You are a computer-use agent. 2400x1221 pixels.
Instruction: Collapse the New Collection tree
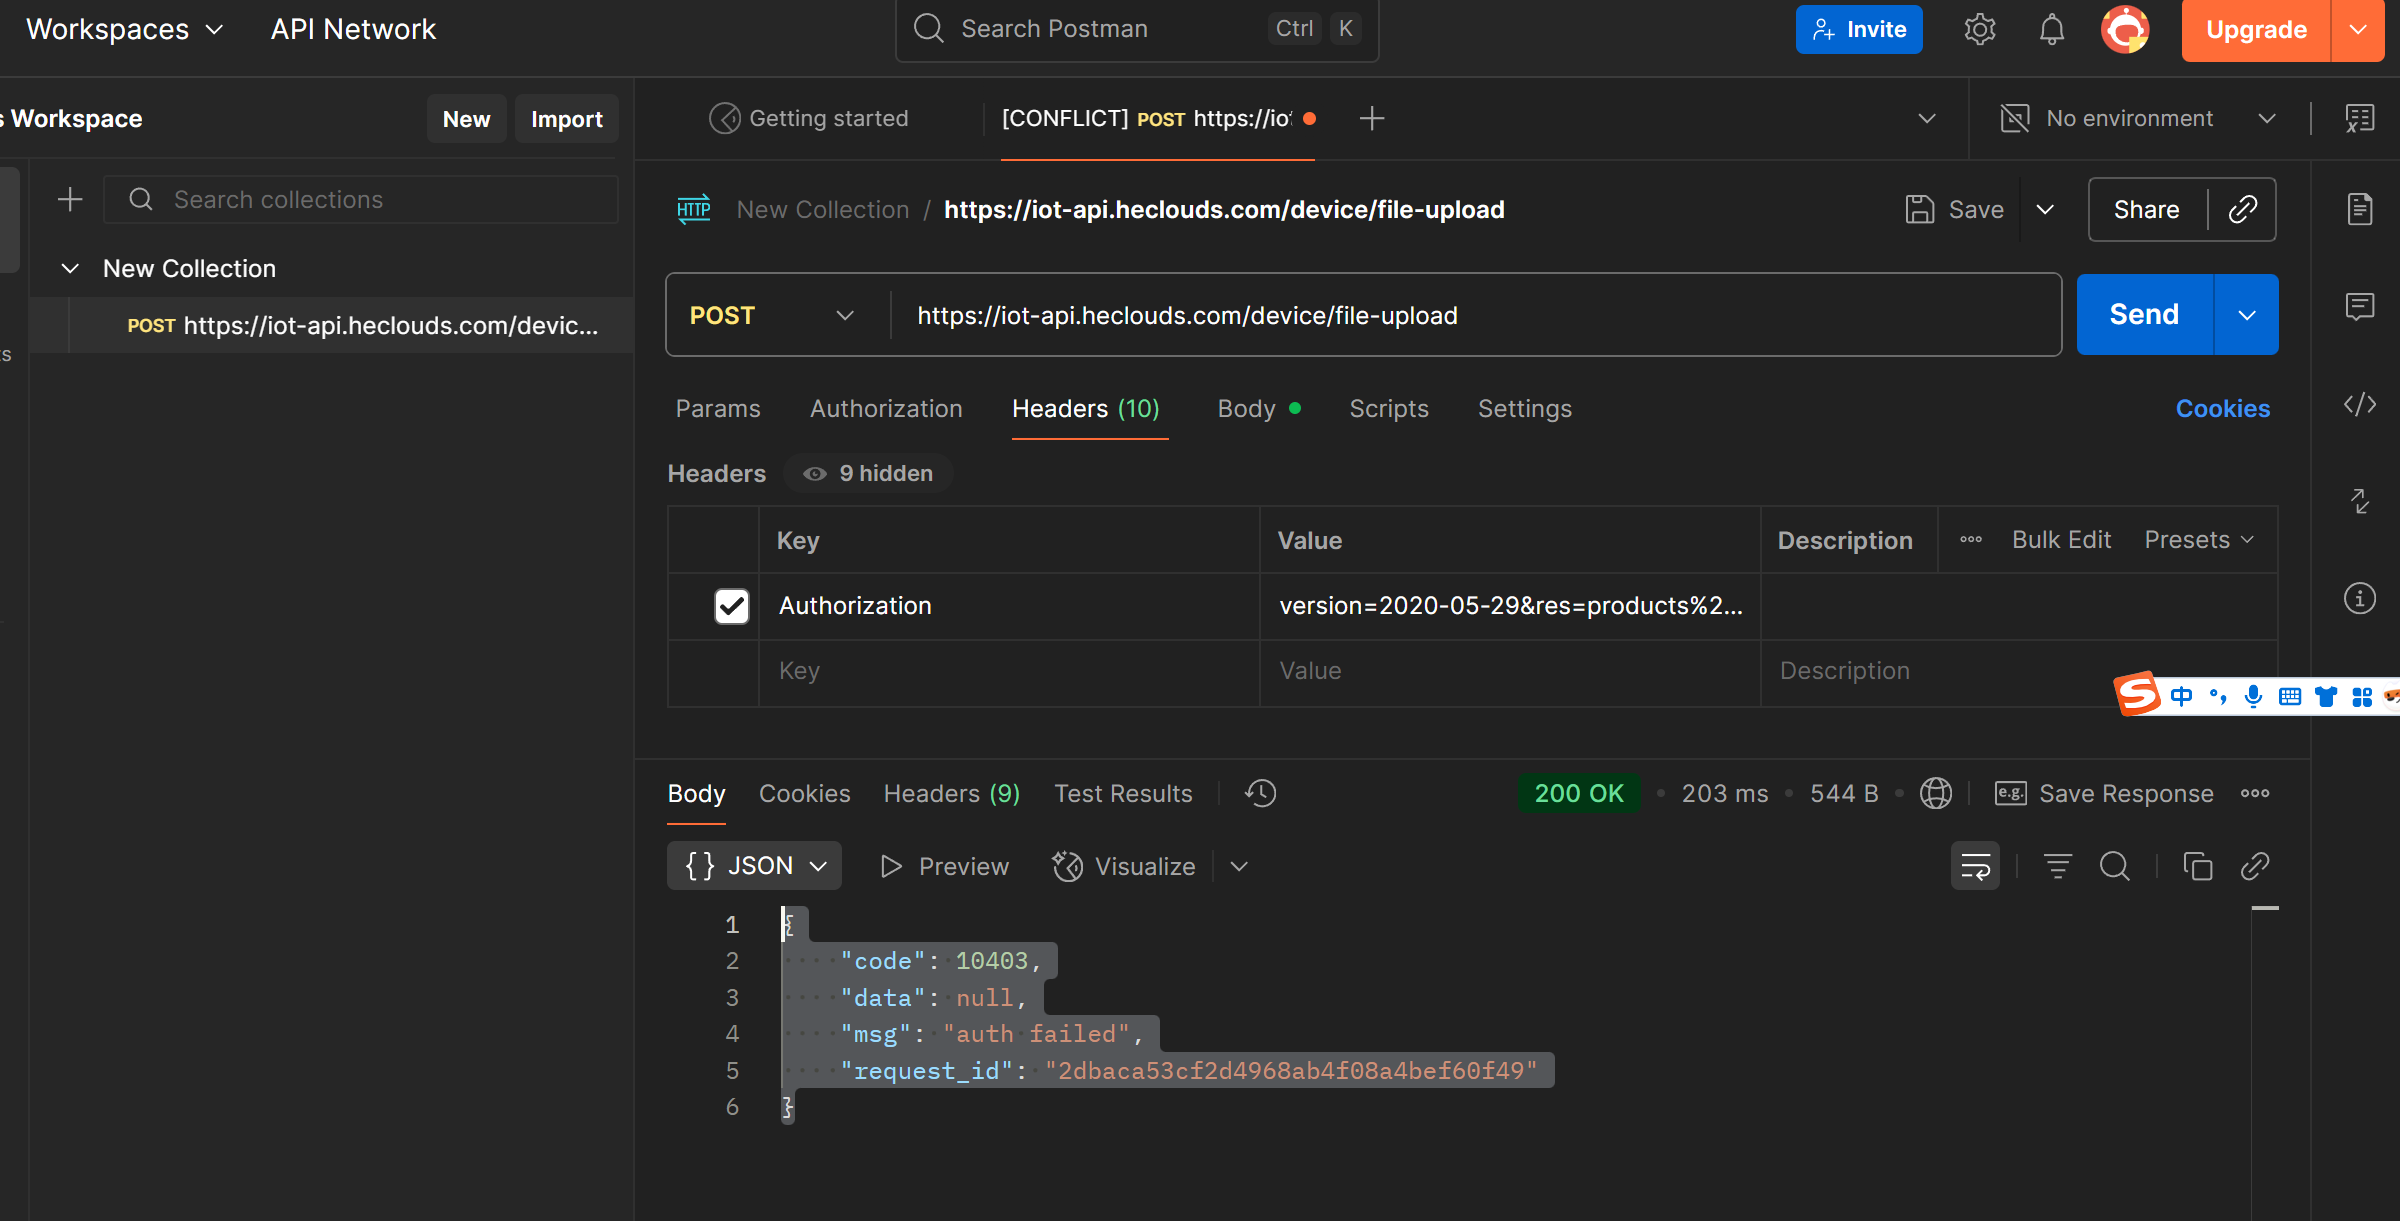pyautogui.click(x=70, y=268)
